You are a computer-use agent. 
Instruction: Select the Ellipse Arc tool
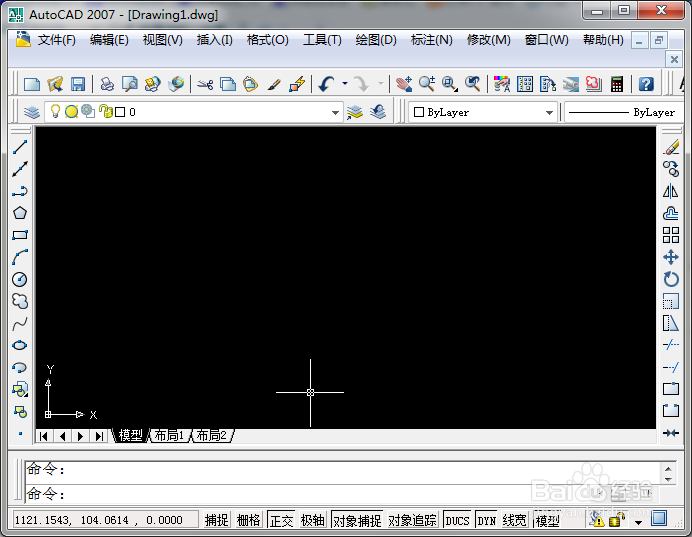(20, 368)
